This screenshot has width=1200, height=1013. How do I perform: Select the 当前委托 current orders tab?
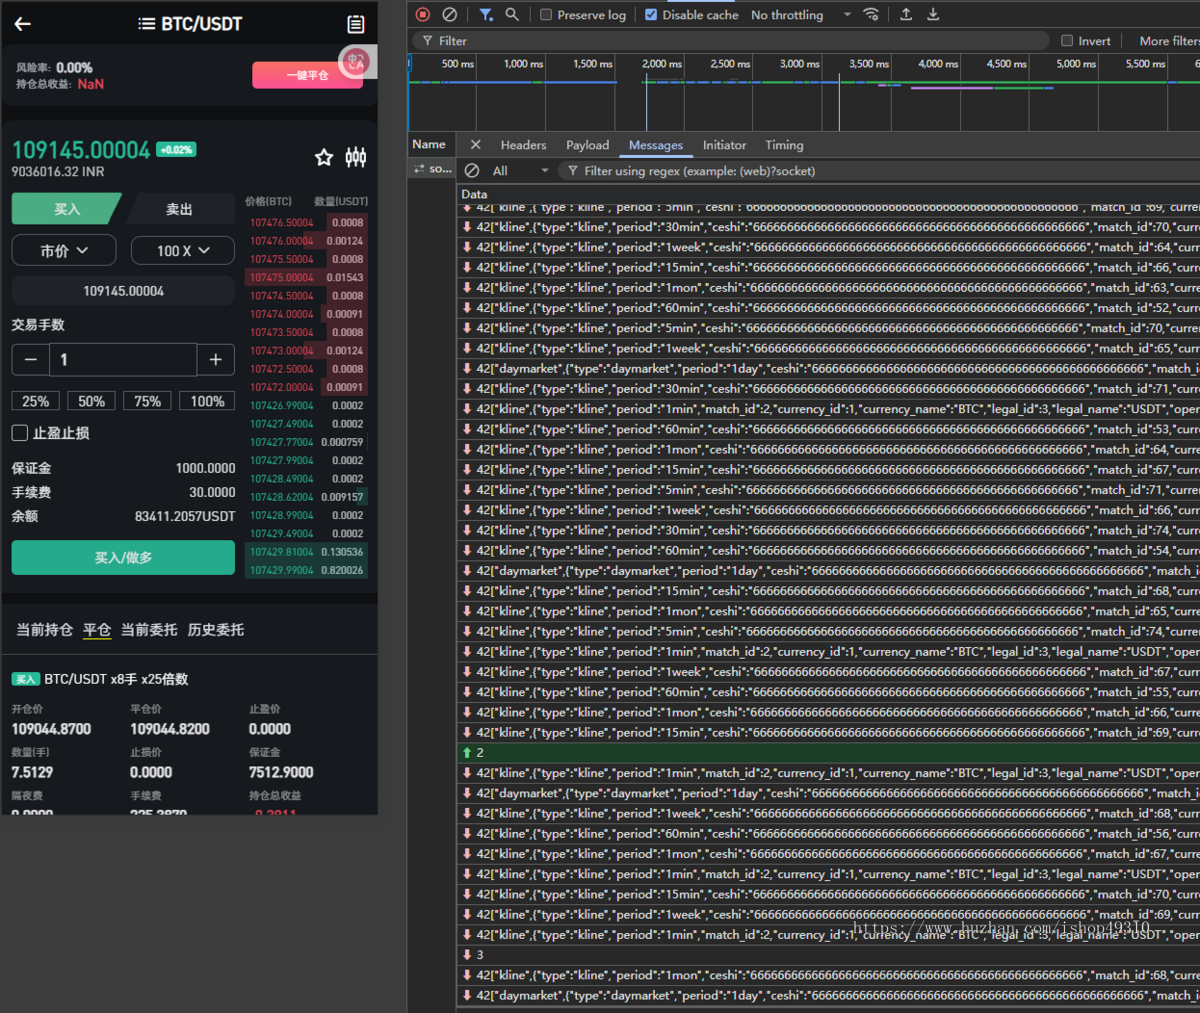(x=149, y=630)
